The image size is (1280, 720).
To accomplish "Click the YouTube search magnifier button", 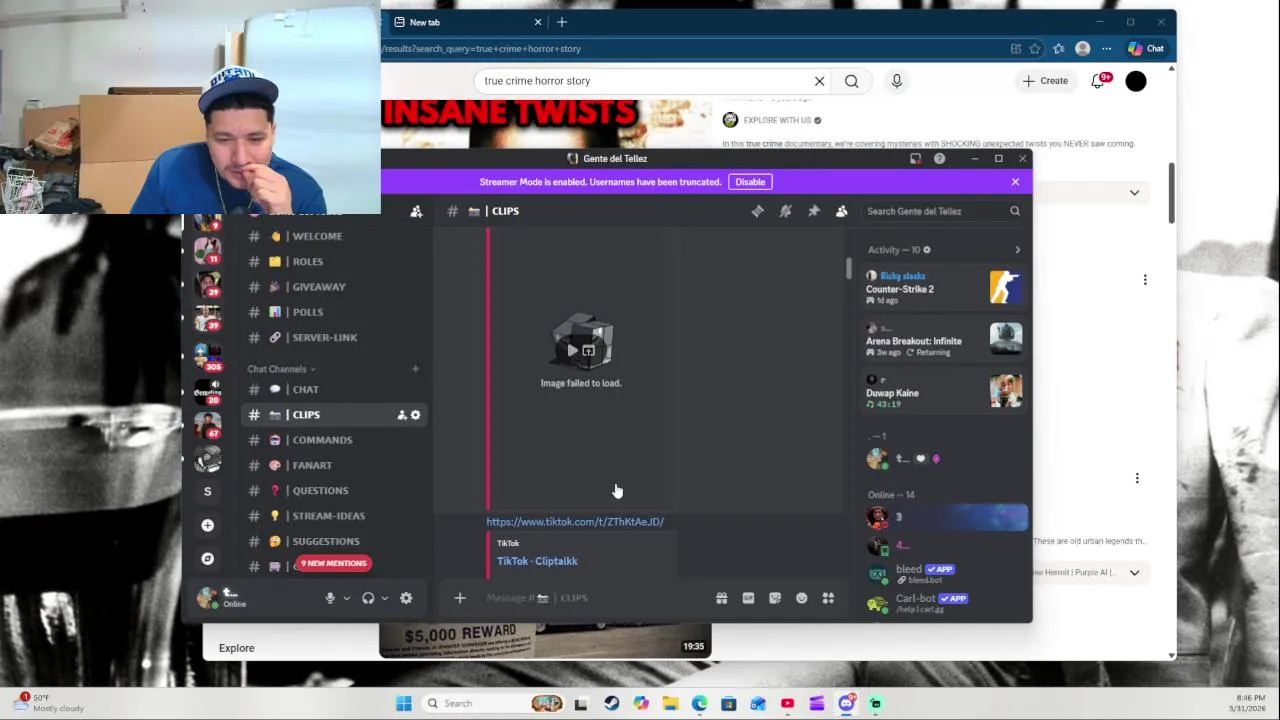I will point(851,81).
